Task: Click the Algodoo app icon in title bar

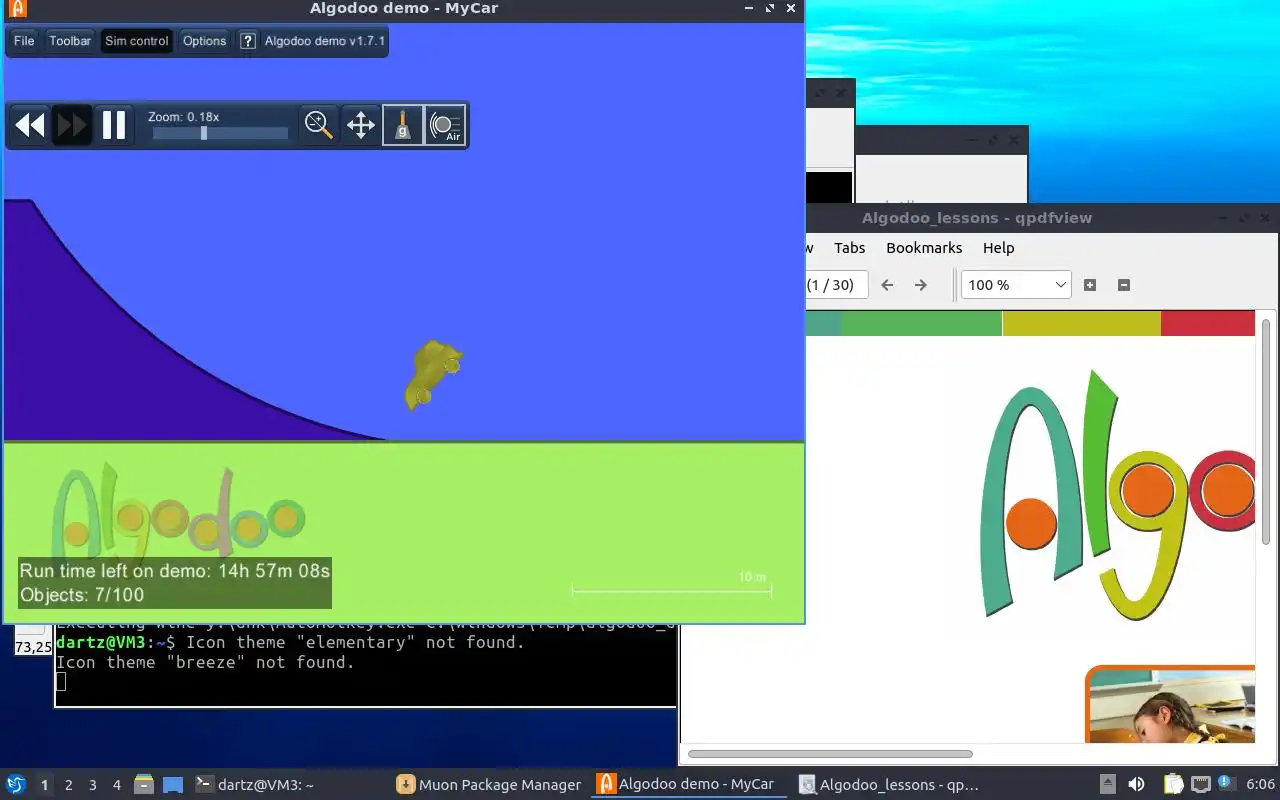Action: click(x=17, y=8)
